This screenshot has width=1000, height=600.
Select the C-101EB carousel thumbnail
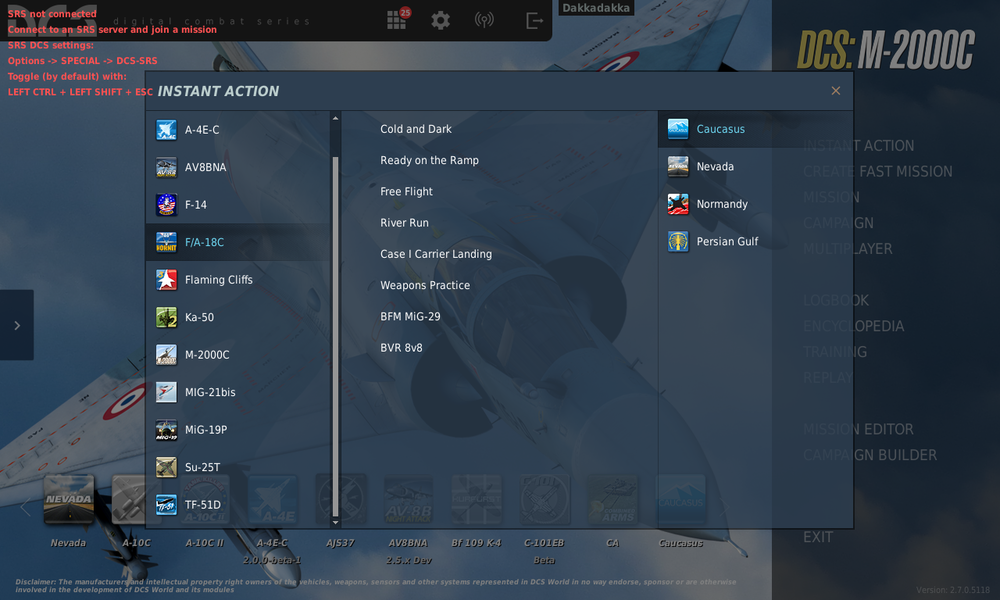coord(544,499)
